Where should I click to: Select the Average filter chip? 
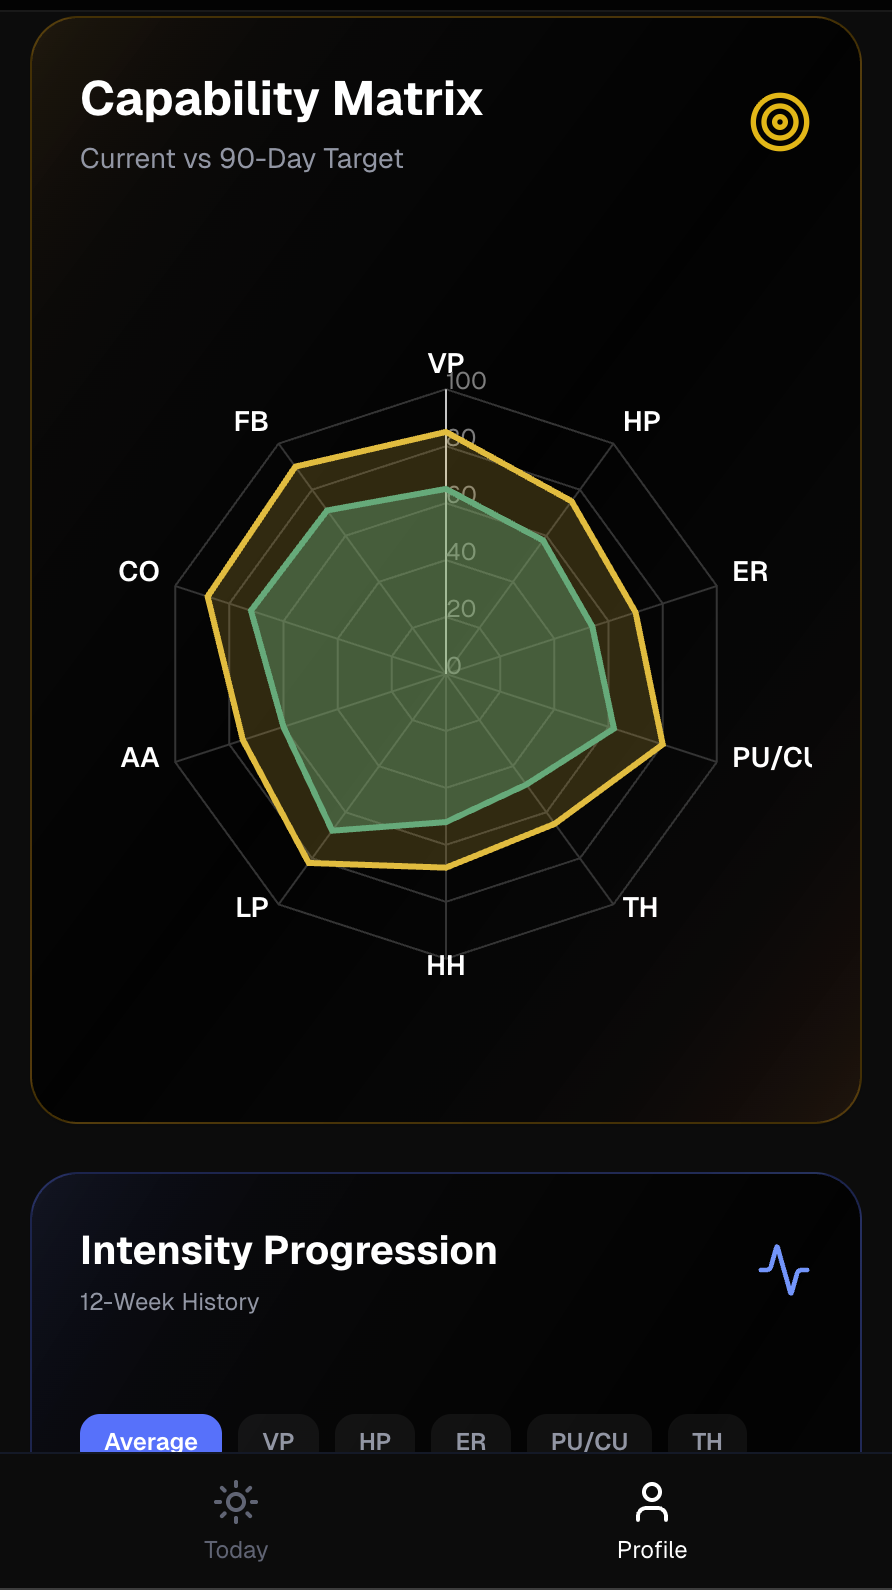tap(151, 1437)
